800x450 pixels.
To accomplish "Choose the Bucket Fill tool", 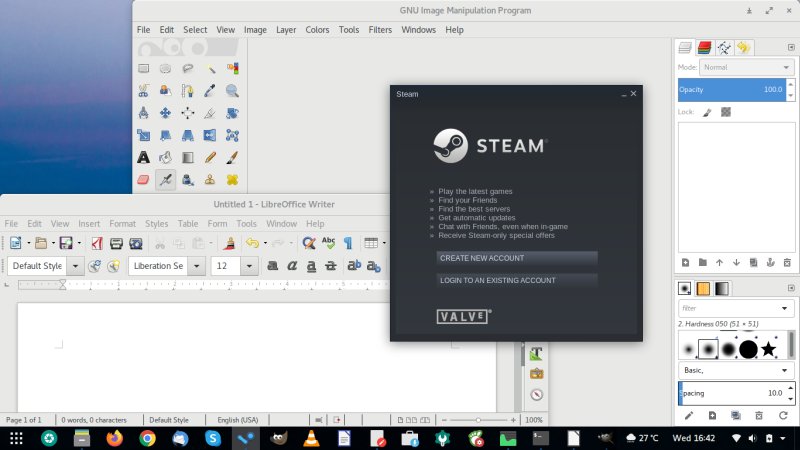I will 165,157.
